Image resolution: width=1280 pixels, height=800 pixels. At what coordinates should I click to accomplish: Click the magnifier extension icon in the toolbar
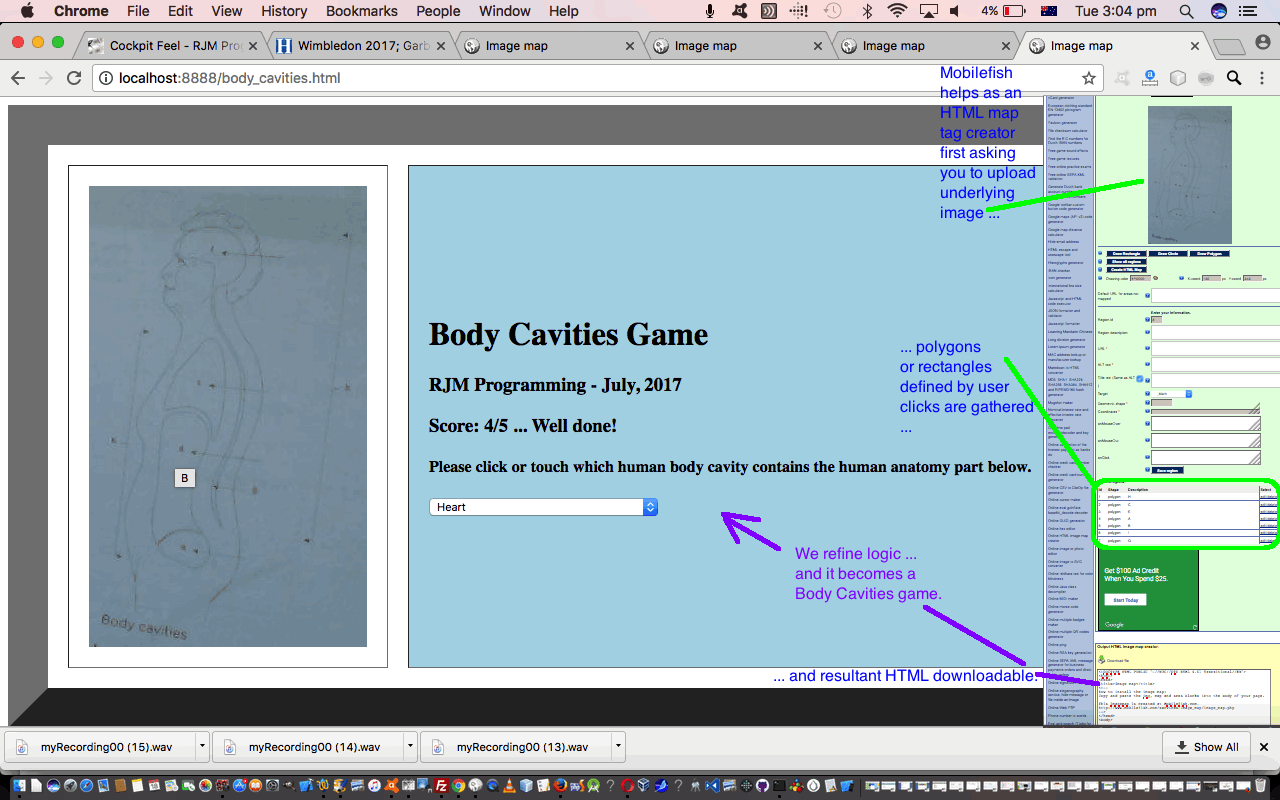point(1234,78)
